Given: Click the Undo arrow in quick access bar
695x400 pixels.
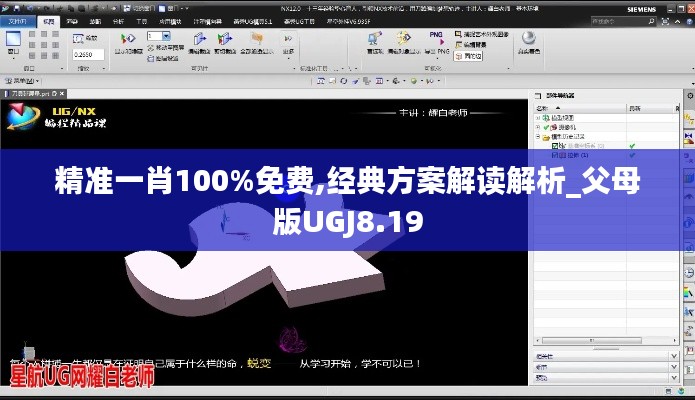Looking at the screenshot, I should pos(30,8).
